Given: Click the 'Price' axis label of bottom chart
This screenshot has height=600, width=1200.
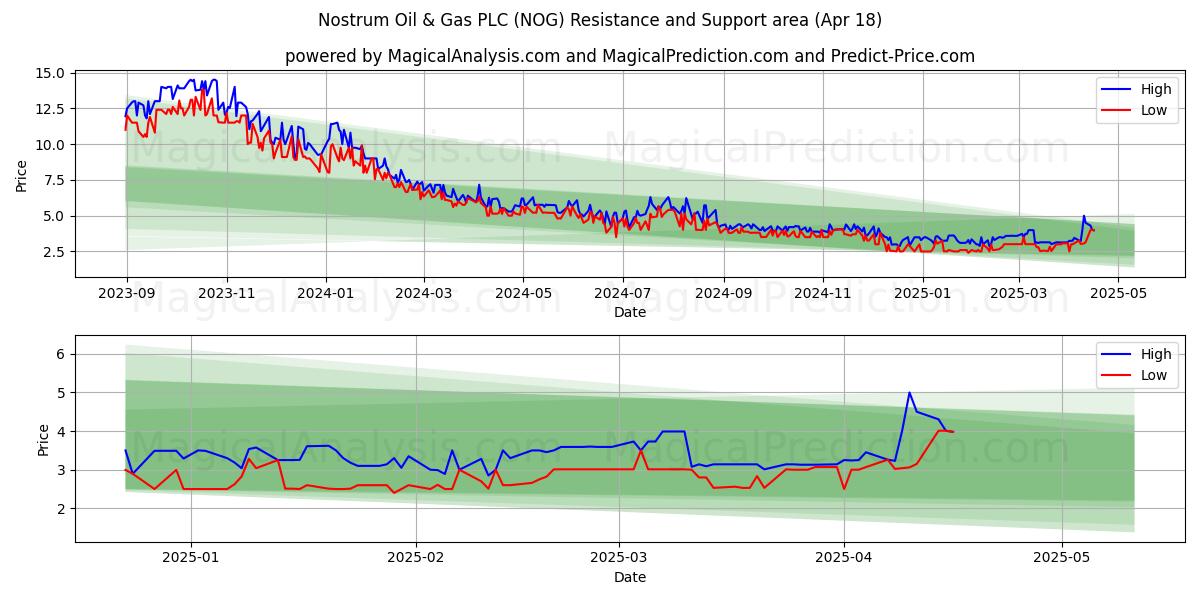Looking at the screenshot, I should click(43, 440).
